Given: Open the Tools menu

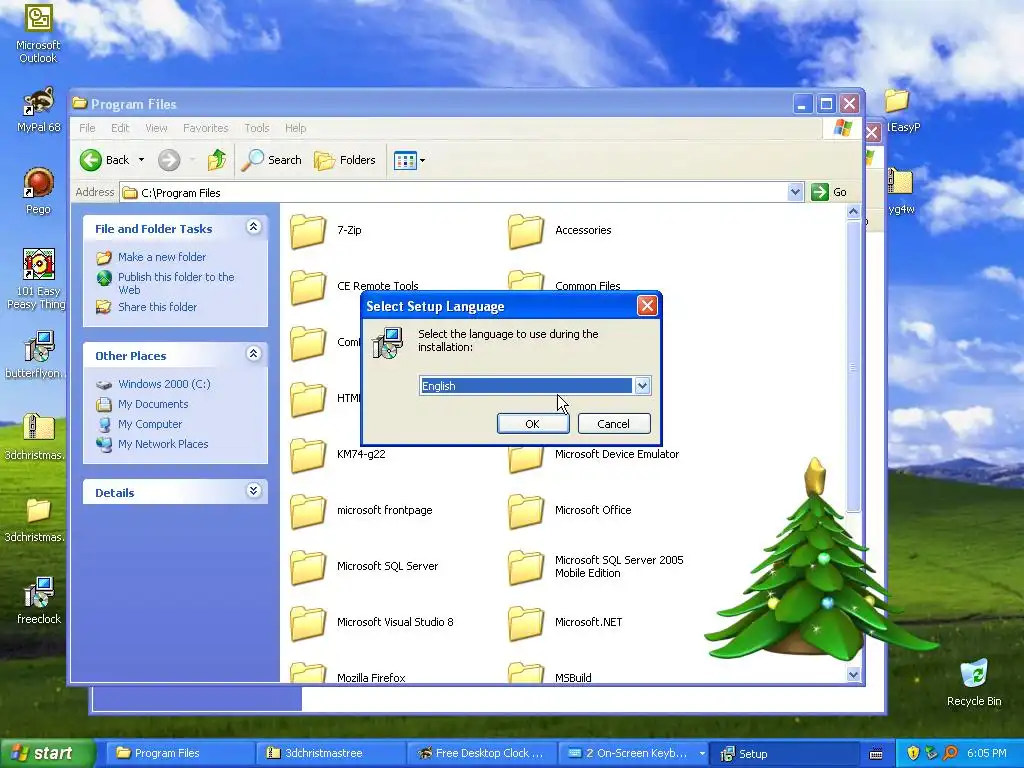Looking at the screenshot, I should 257,128.
